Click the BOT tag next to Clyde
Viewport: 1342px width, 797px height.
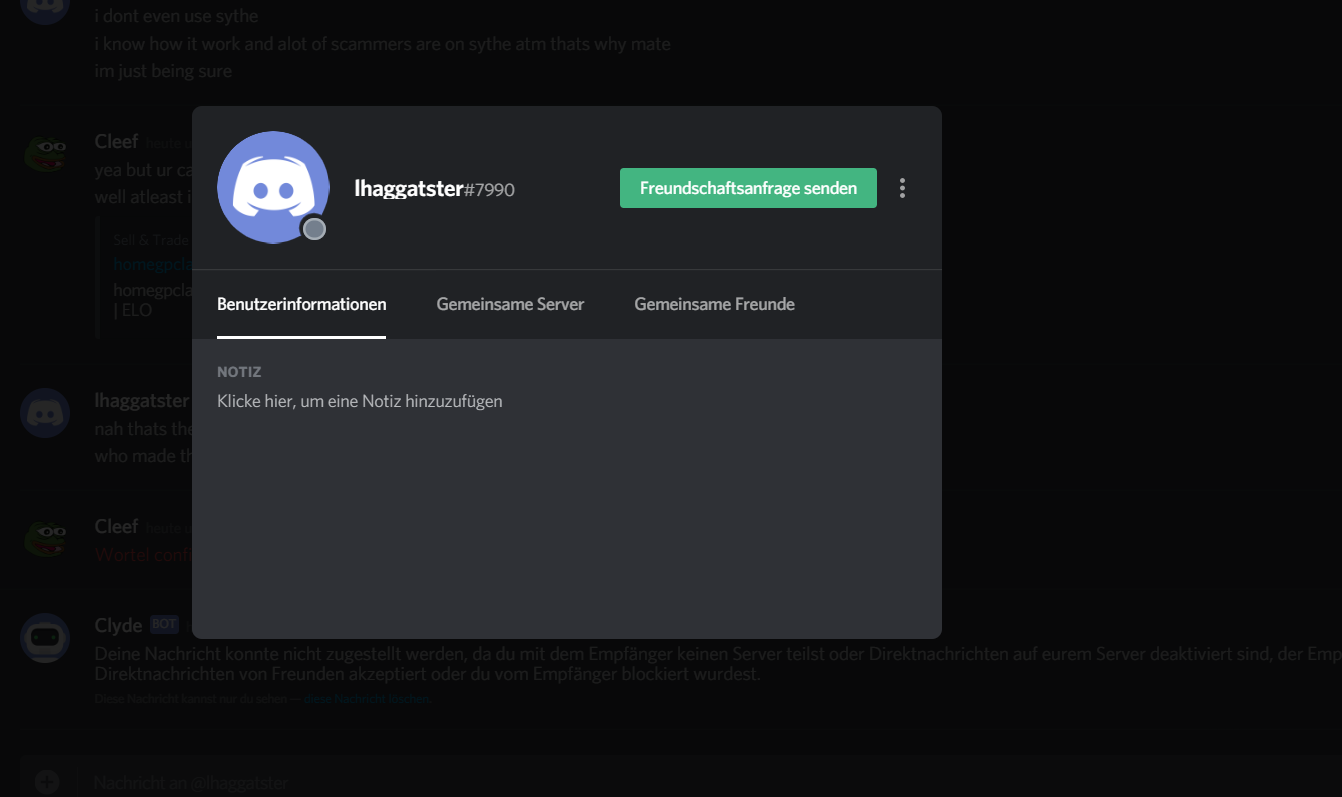[164, 624]
